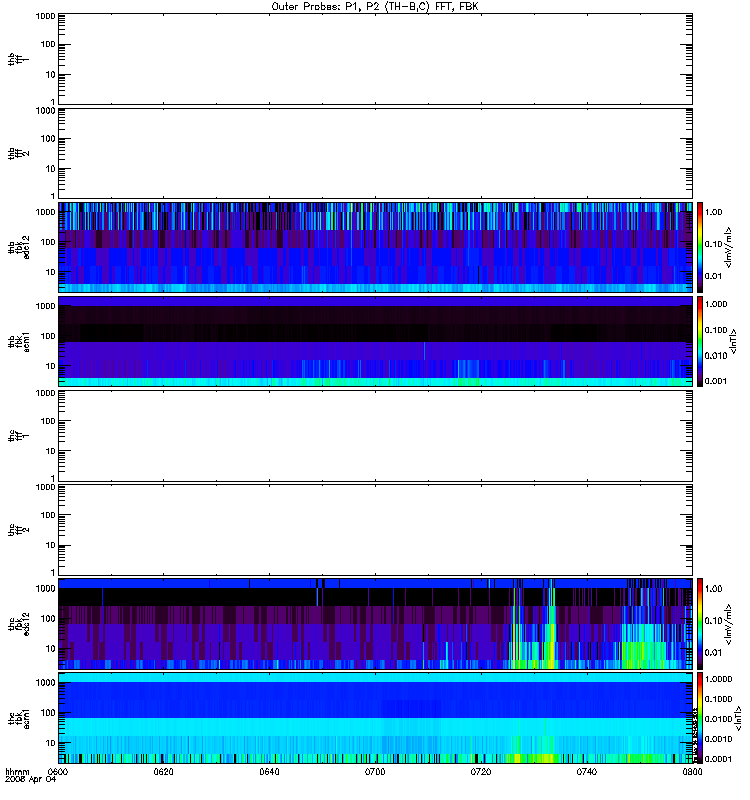
Task: Open the empty thb fff 2 panel
Action: click(375, 153)
